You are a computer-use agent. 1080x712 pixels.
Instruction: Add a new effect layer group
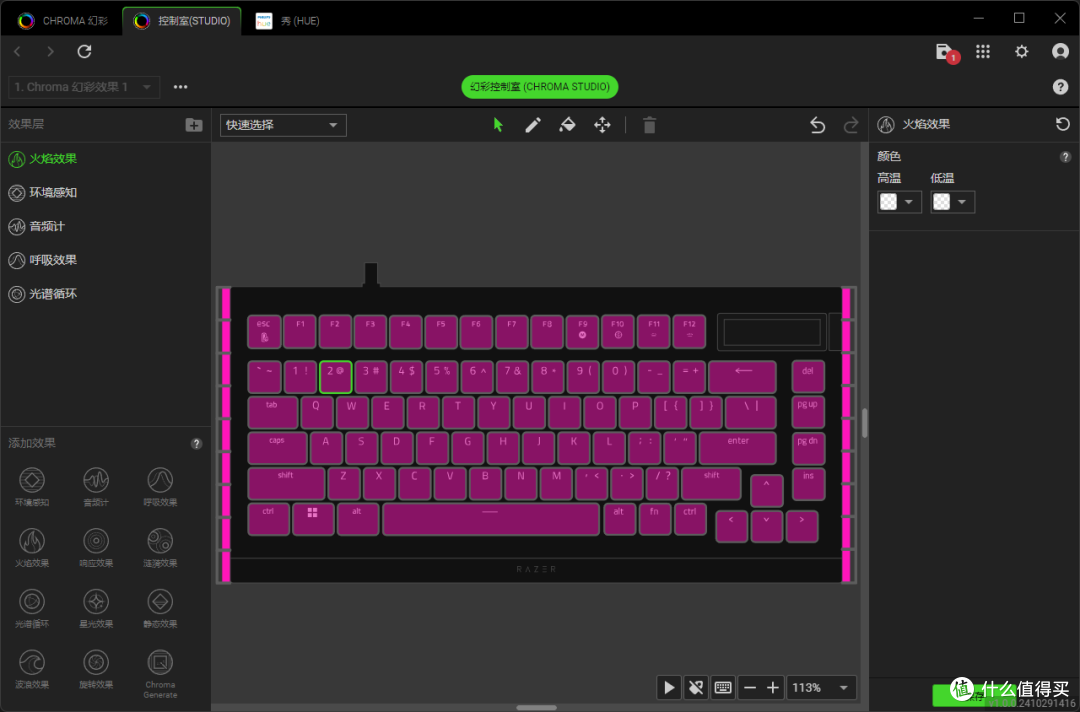coord(194,125)
